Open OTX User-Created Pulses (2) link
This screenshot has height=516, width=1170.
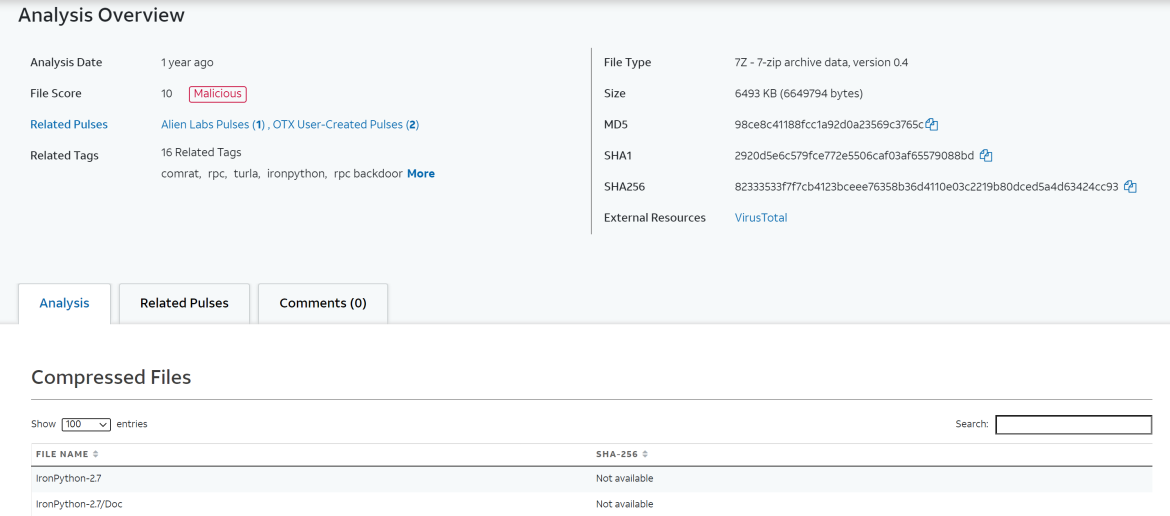click(346, 125)
